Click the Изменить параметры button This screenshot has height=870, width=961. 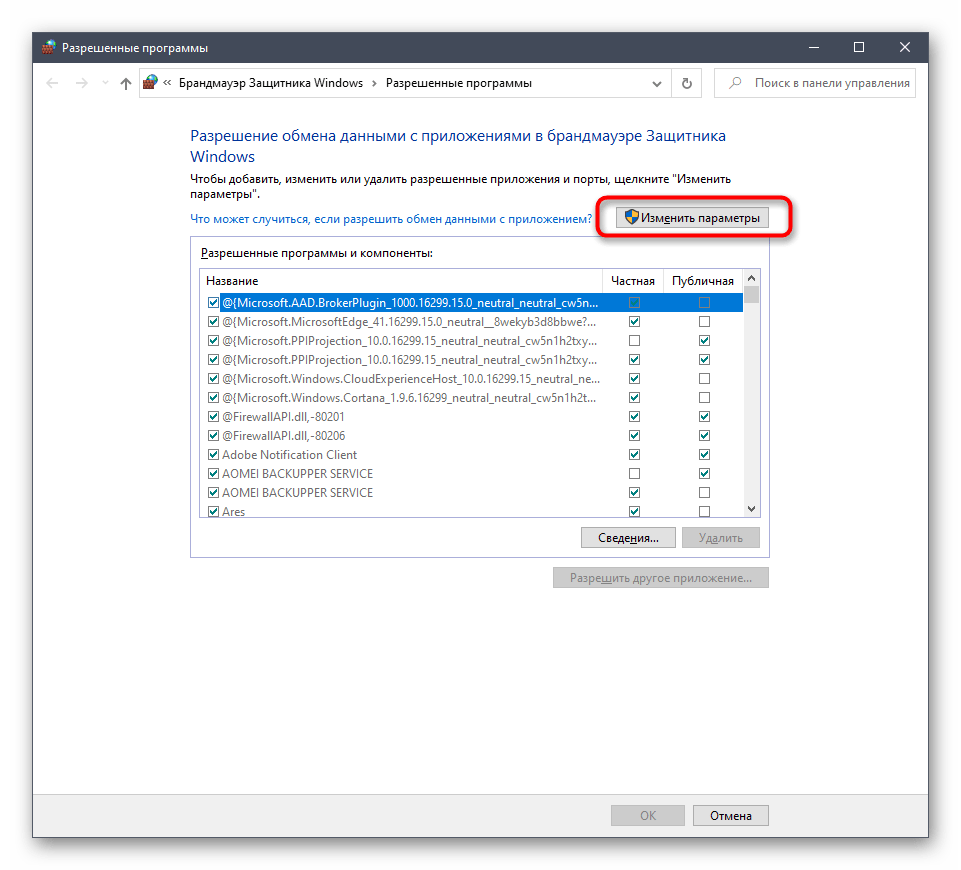(x=692, y=218)
